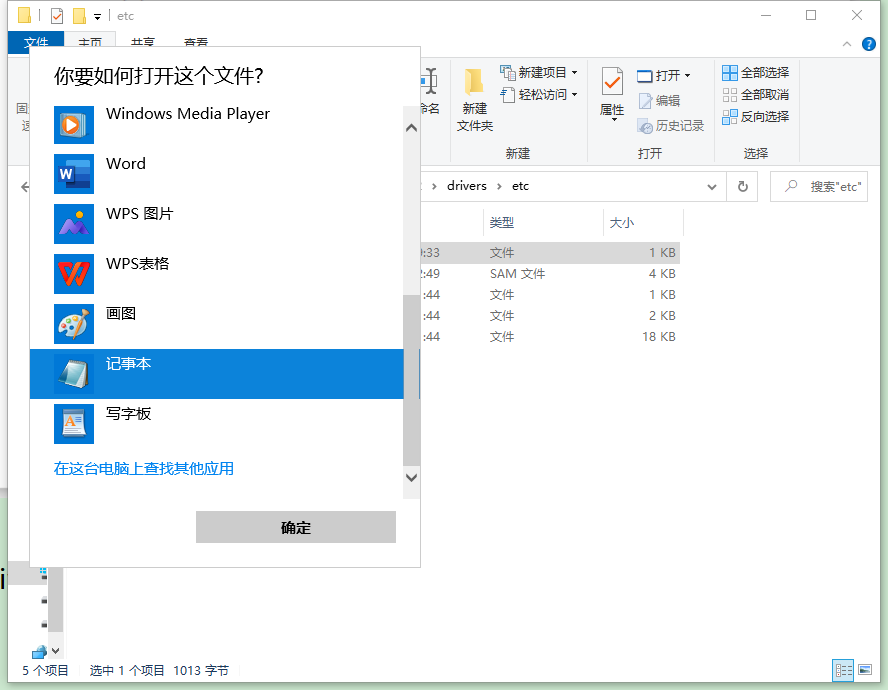
Task: Click the 编辑 edit icon
Action: 645,101
